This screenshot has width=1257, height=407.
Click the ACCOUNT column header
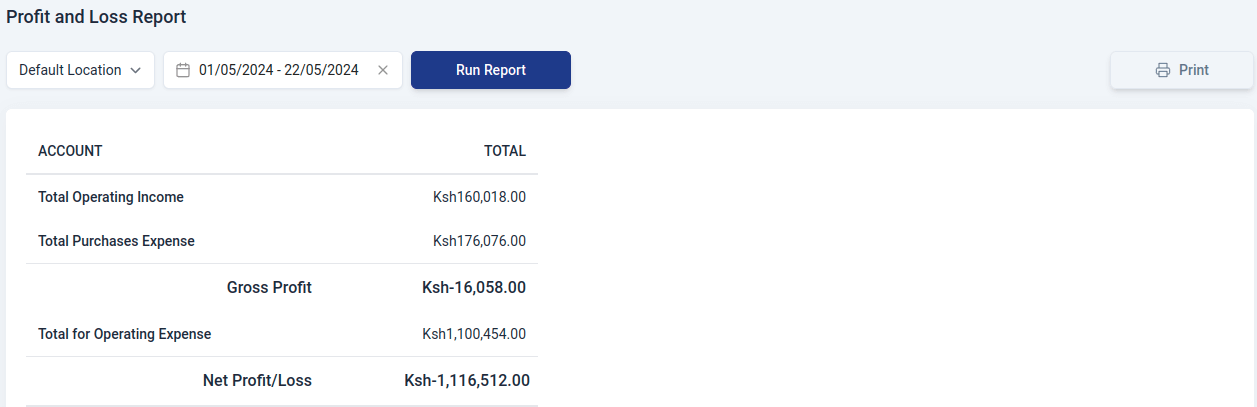coord(70,151)
